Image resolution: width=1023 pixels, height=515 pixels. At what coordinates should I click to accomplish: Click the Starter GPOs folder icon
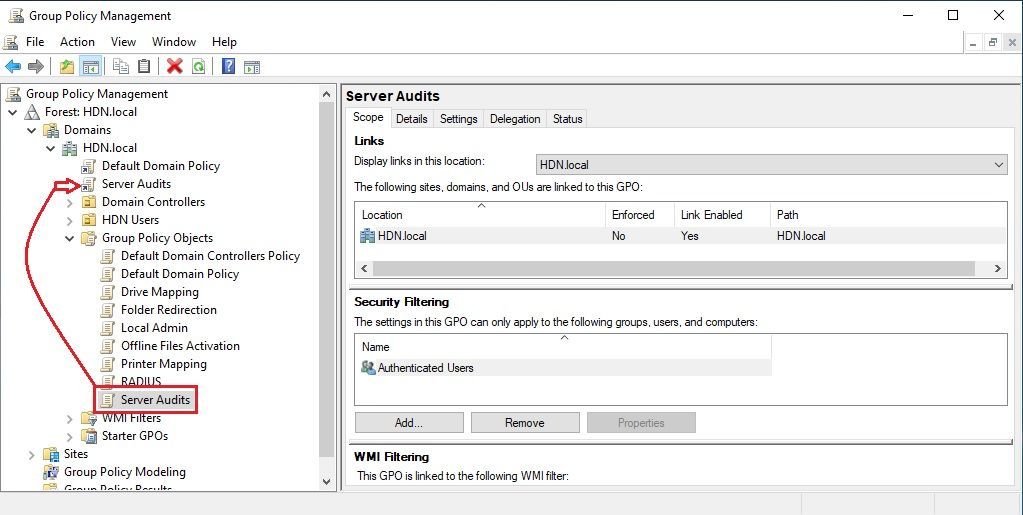pyautogui.click(x=89, y=436)
